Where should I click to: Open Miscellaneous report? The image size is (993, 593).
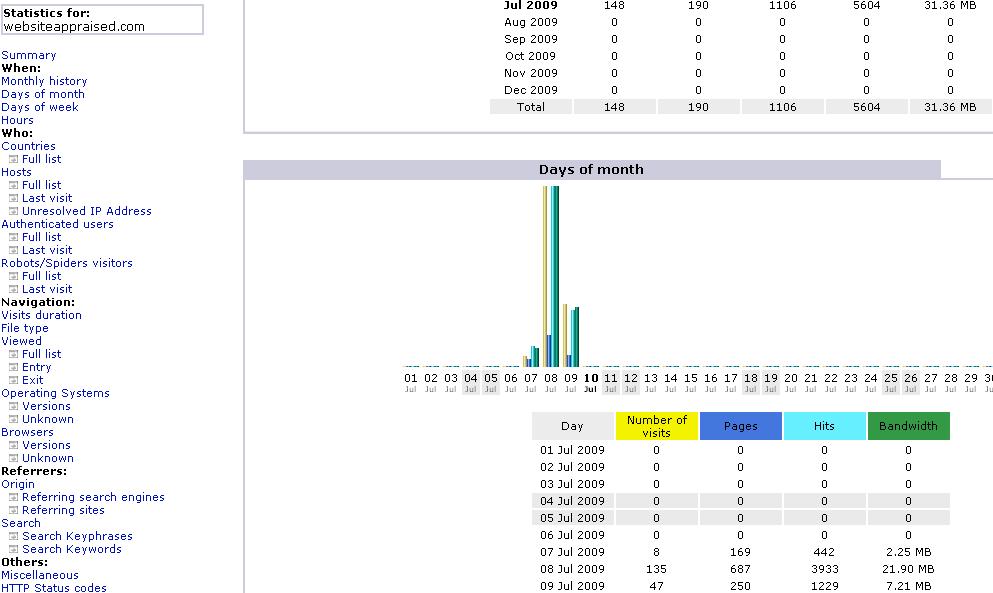click(x=40, y=575)
